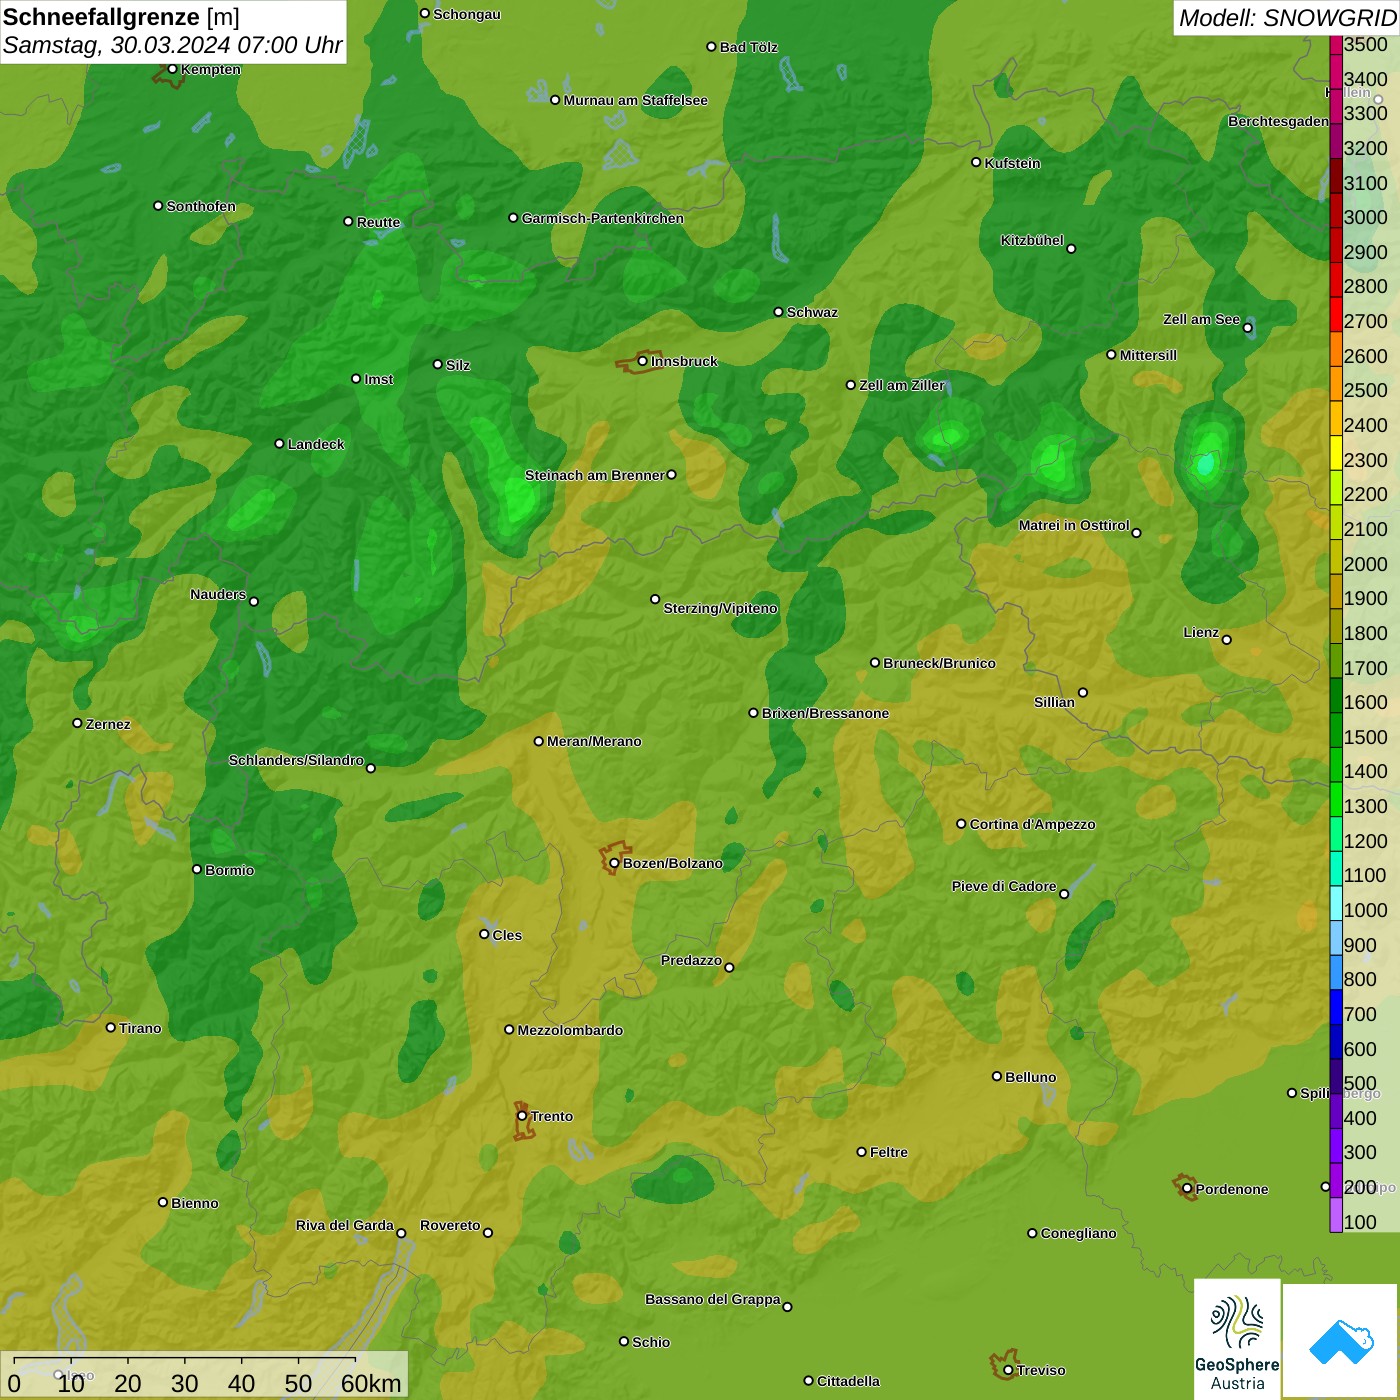Click the 'Modell: SNOWGRID' label

[1286, 18]
